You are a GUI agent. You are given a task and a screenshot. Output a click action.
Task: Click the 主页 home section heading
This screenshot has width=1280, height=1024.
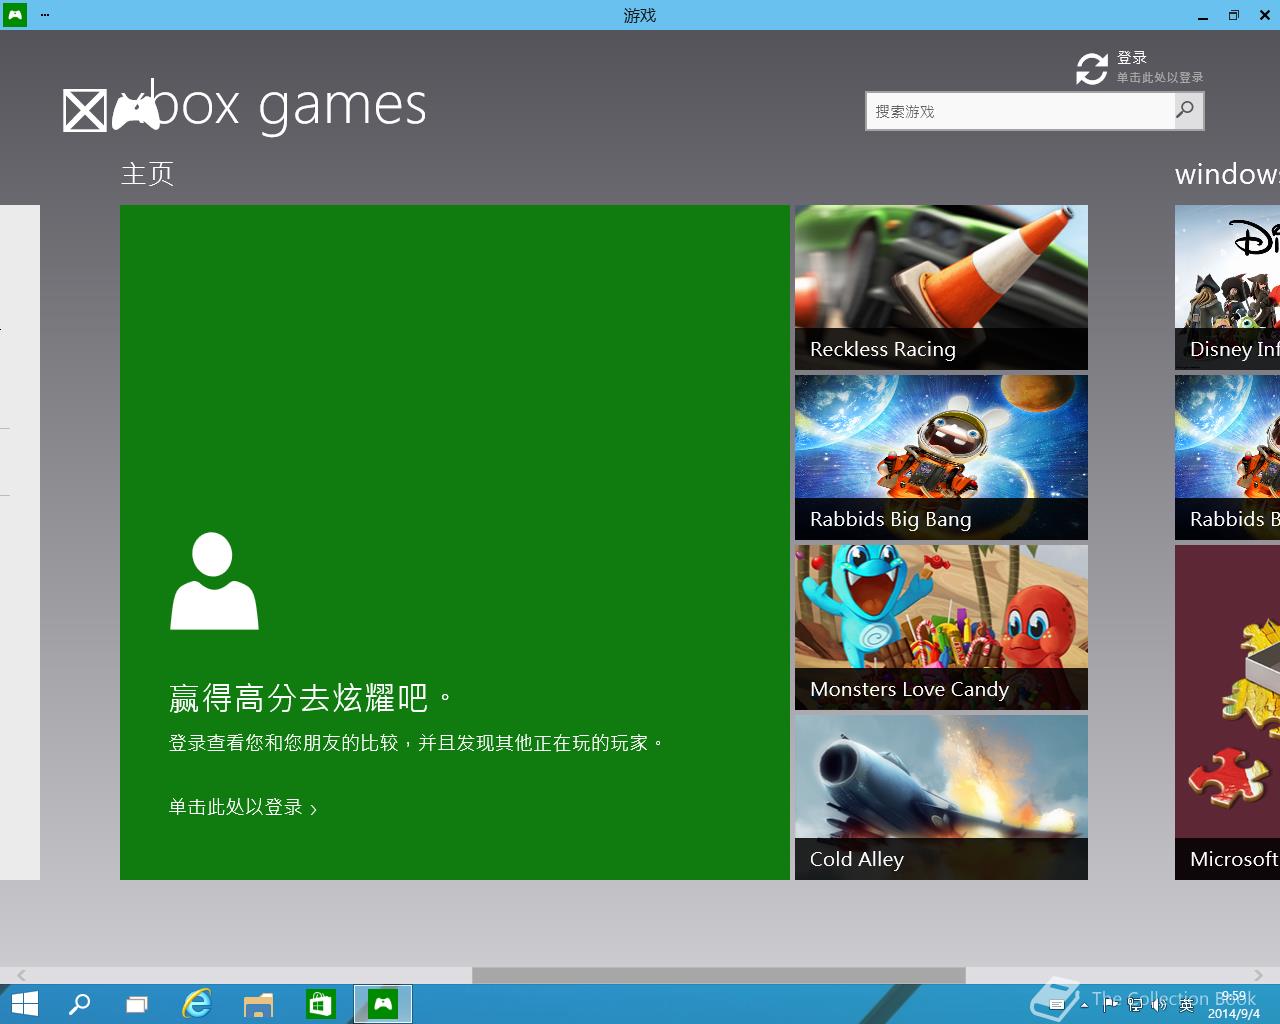147,174
